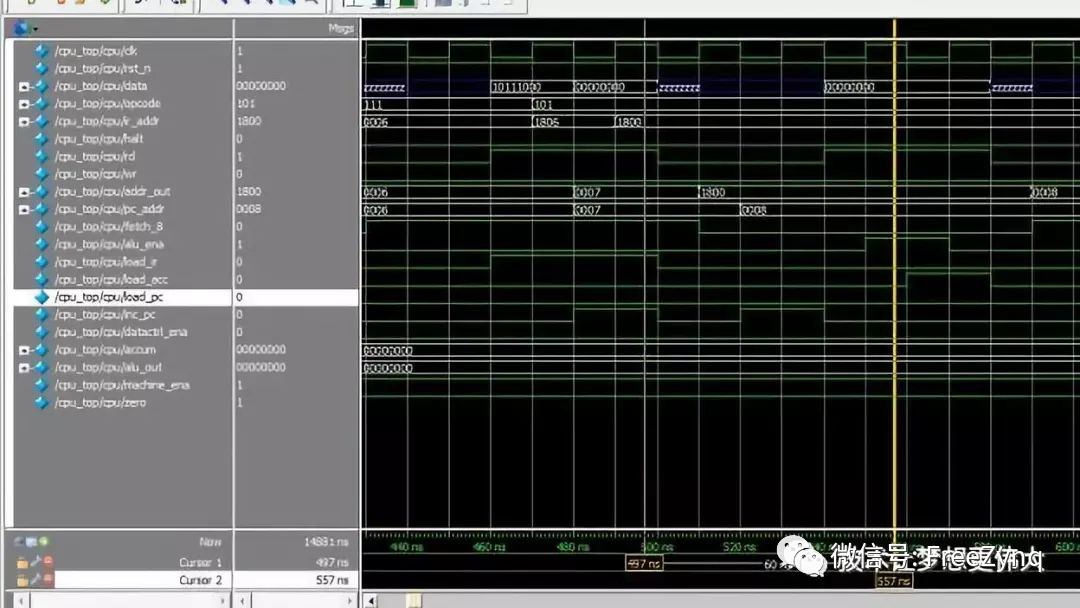Click the Cursor 2 label
The image size is (1080, 608).
point(200,580)
